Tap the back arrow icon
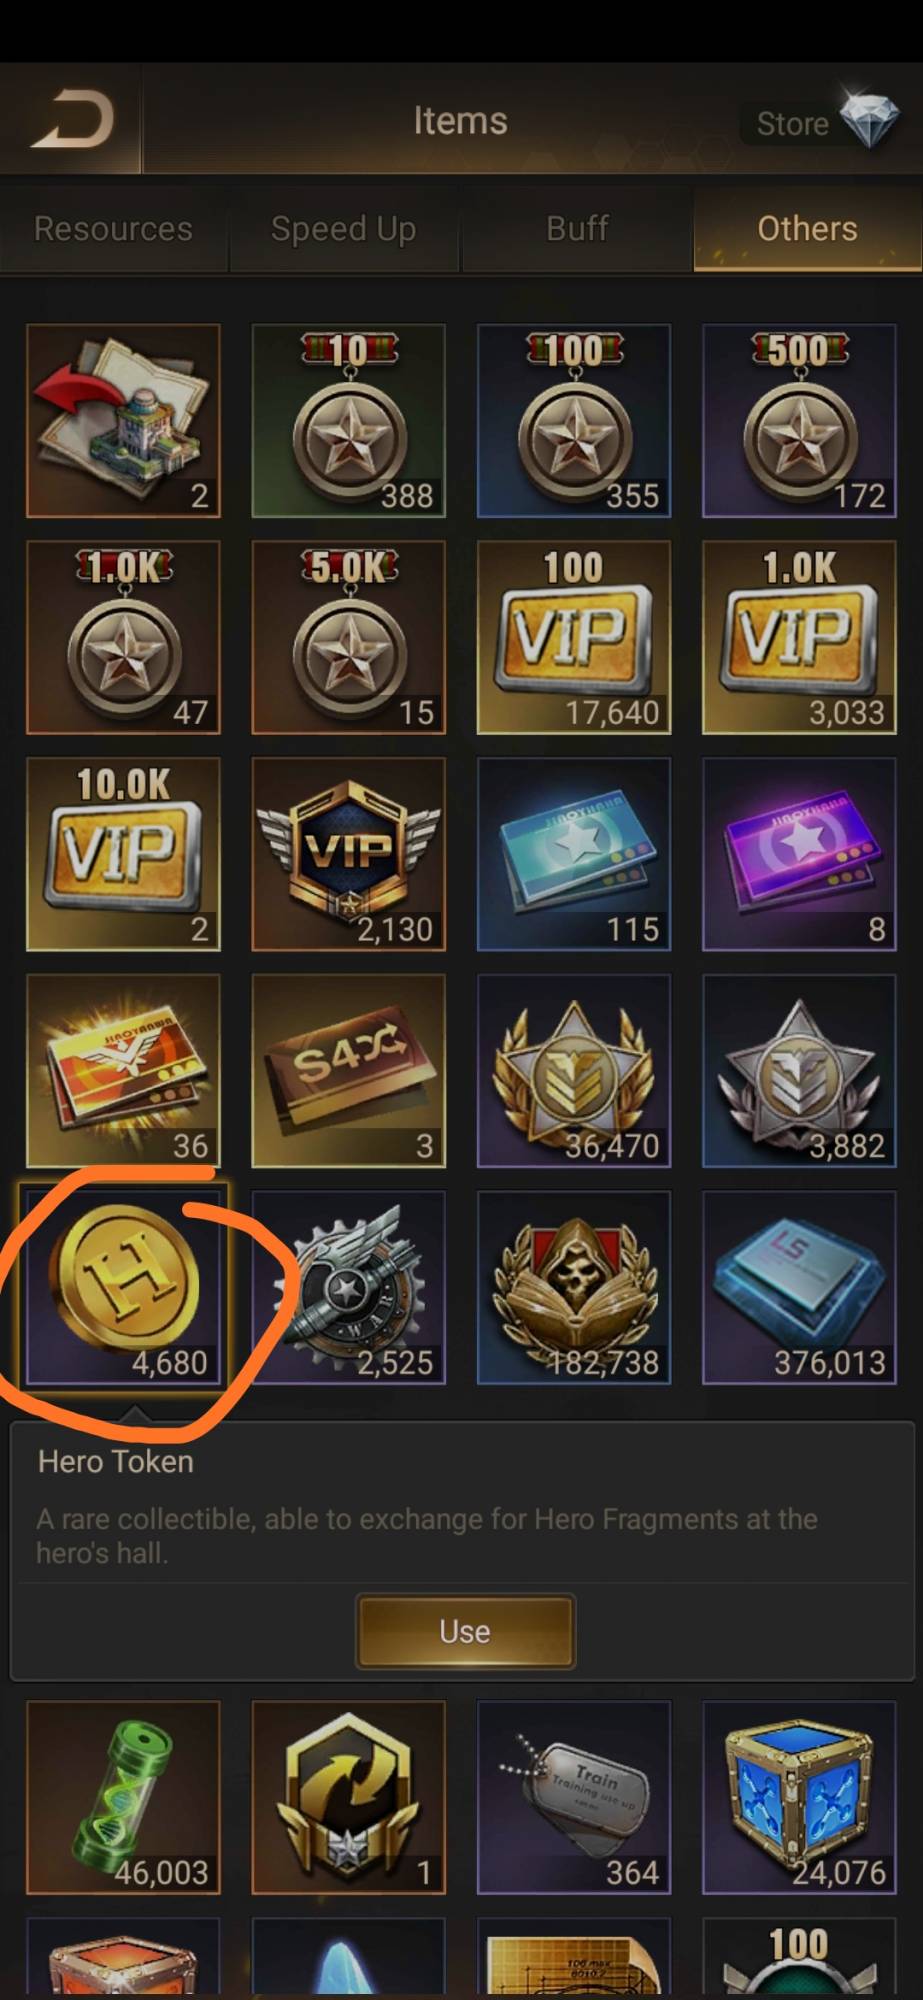Image resolution: width=923 pixels, height=2000 pixels. (71, 120)
